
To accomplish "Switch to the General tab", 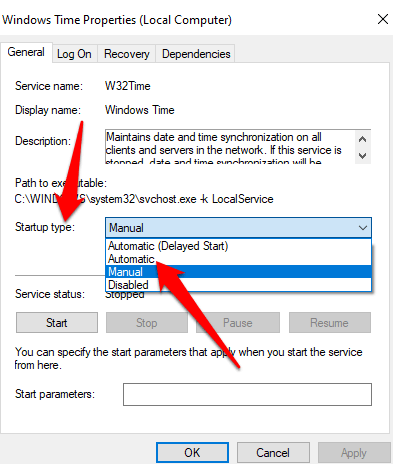I will 26,52.
